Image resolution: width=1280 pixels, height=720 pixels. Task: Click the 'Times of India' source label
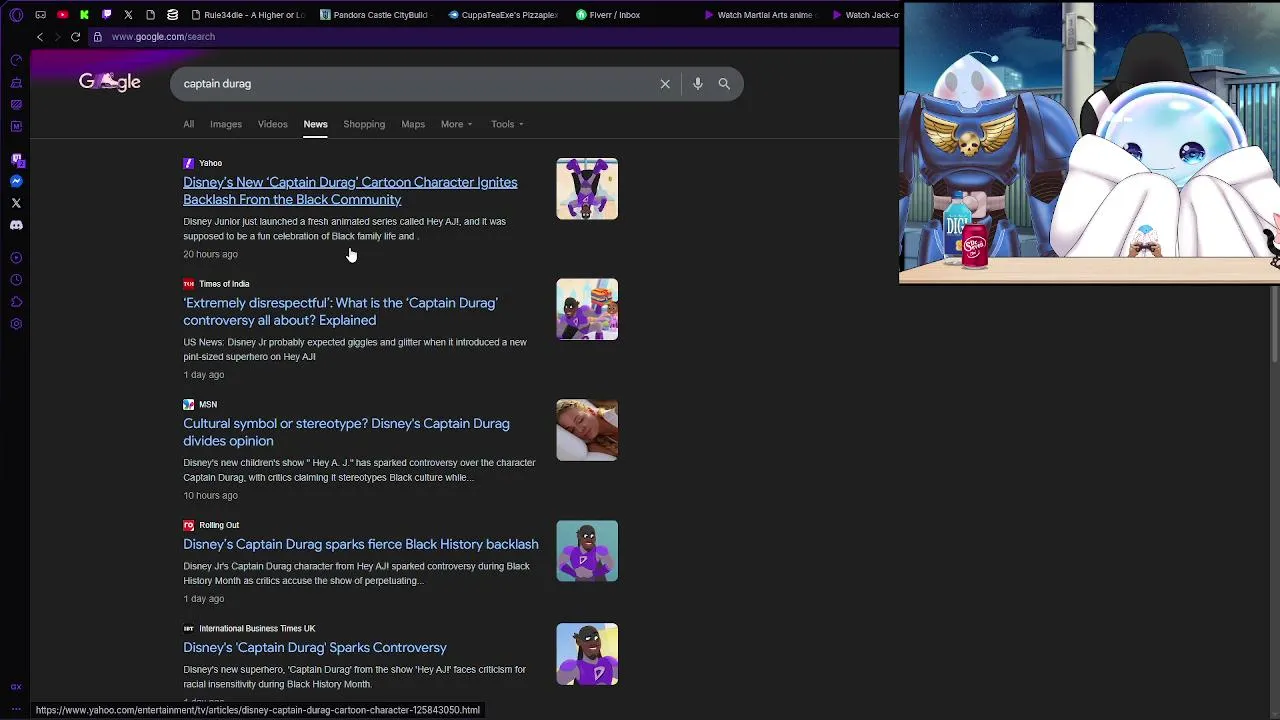coord(224,284)
